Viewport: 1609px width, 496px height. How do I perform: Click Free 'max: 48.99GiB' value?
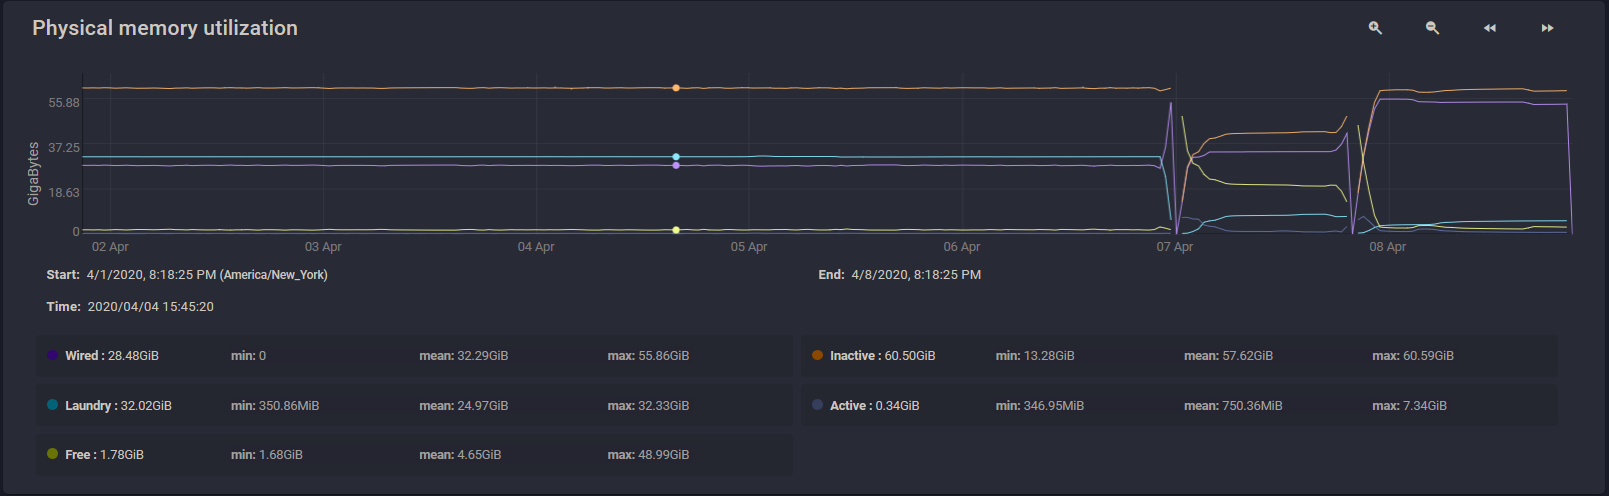click(648, 455)
